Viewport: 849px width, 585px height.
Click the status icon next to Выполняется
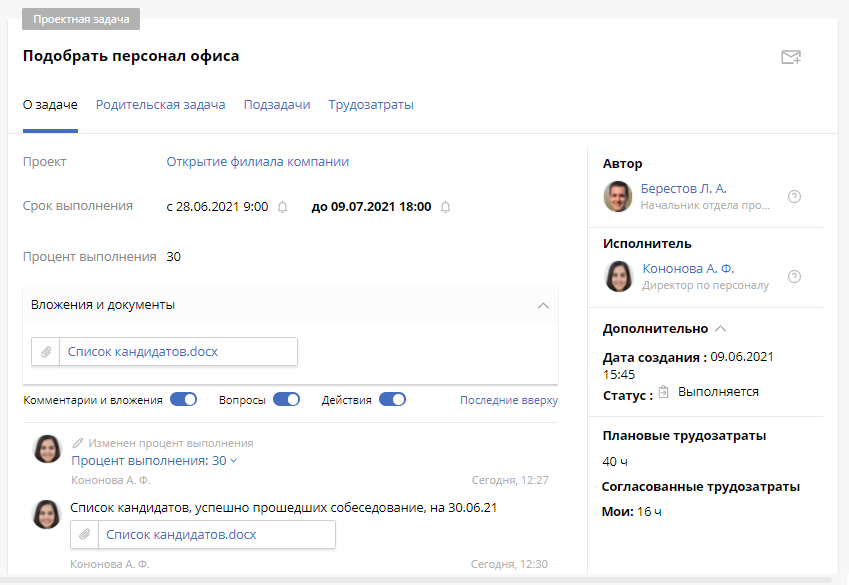(x=662, y=392)
